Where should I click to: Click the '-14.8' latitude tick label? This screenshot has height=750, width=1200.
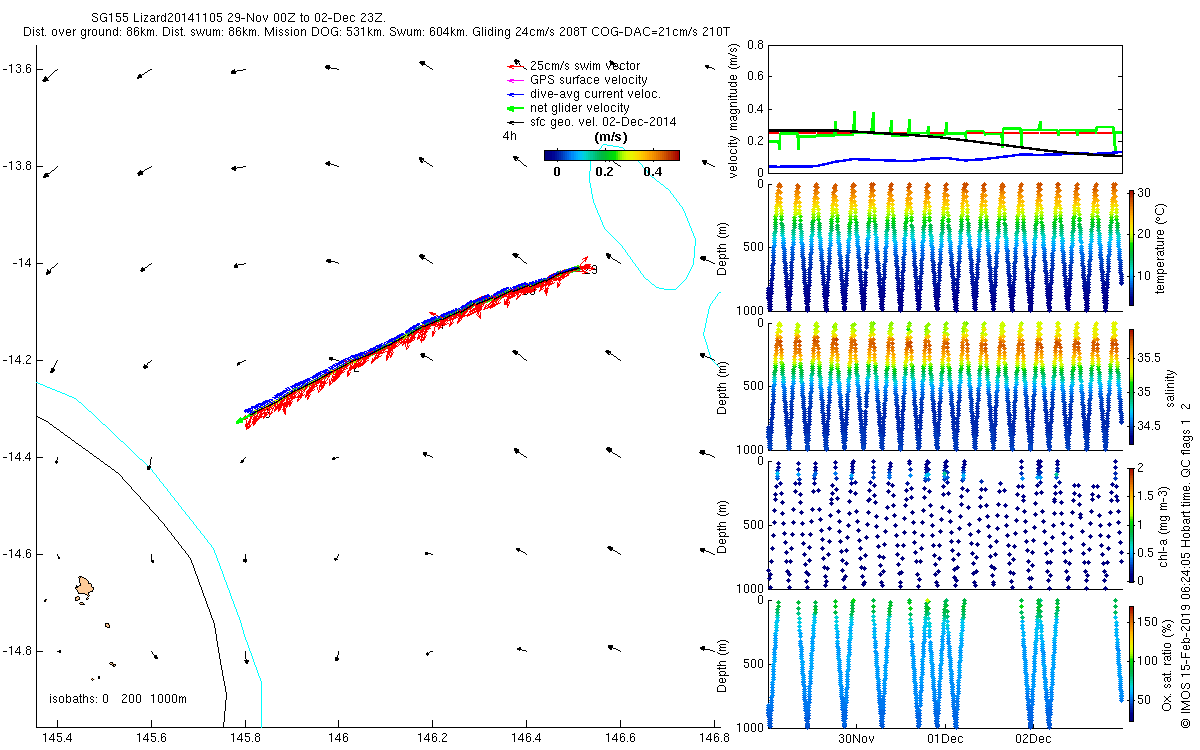click(x=16, y=651)
